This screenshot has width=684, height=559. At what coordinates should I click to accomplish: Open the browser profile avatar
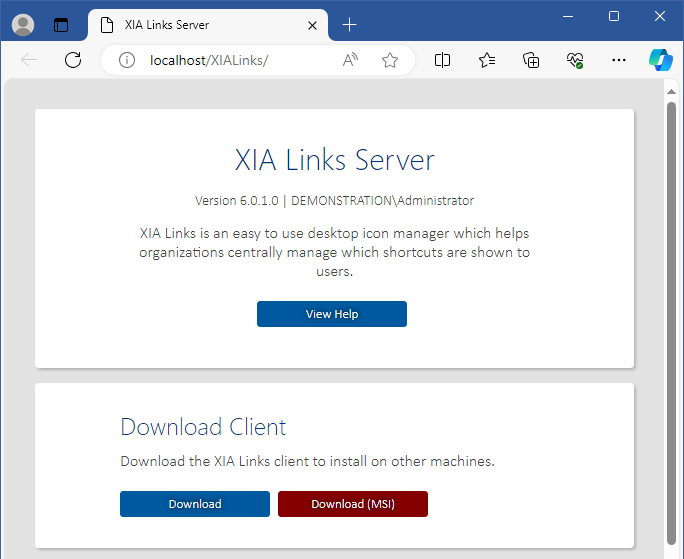click(x=23, y=24)
